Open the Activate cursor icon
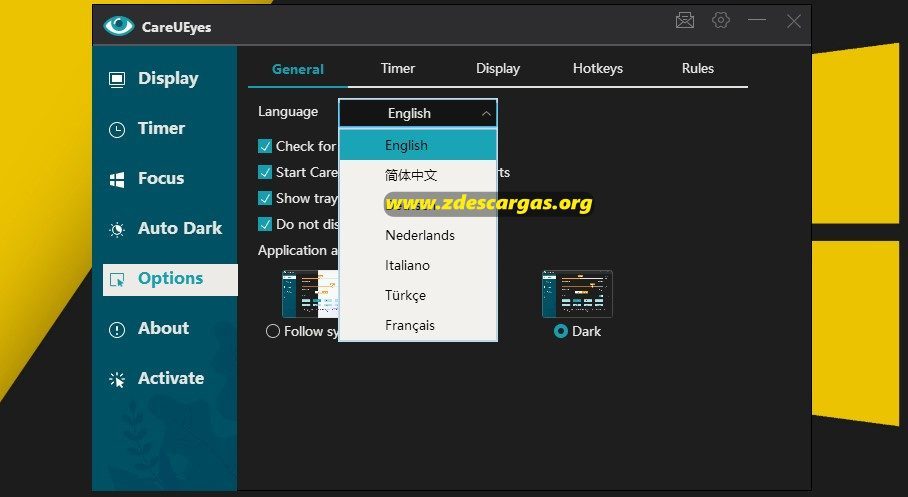The image size is (908, 497). (117, 380)
